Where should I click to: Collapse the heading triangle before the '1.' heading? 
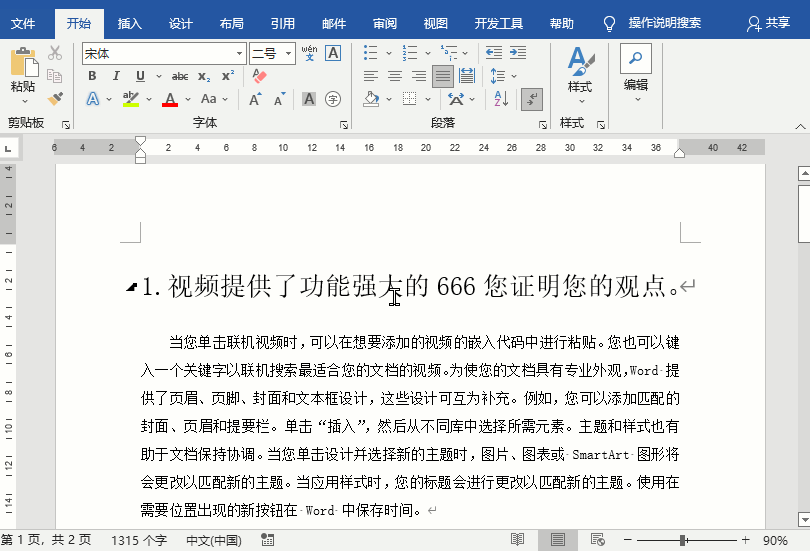[x=132, y=287]
